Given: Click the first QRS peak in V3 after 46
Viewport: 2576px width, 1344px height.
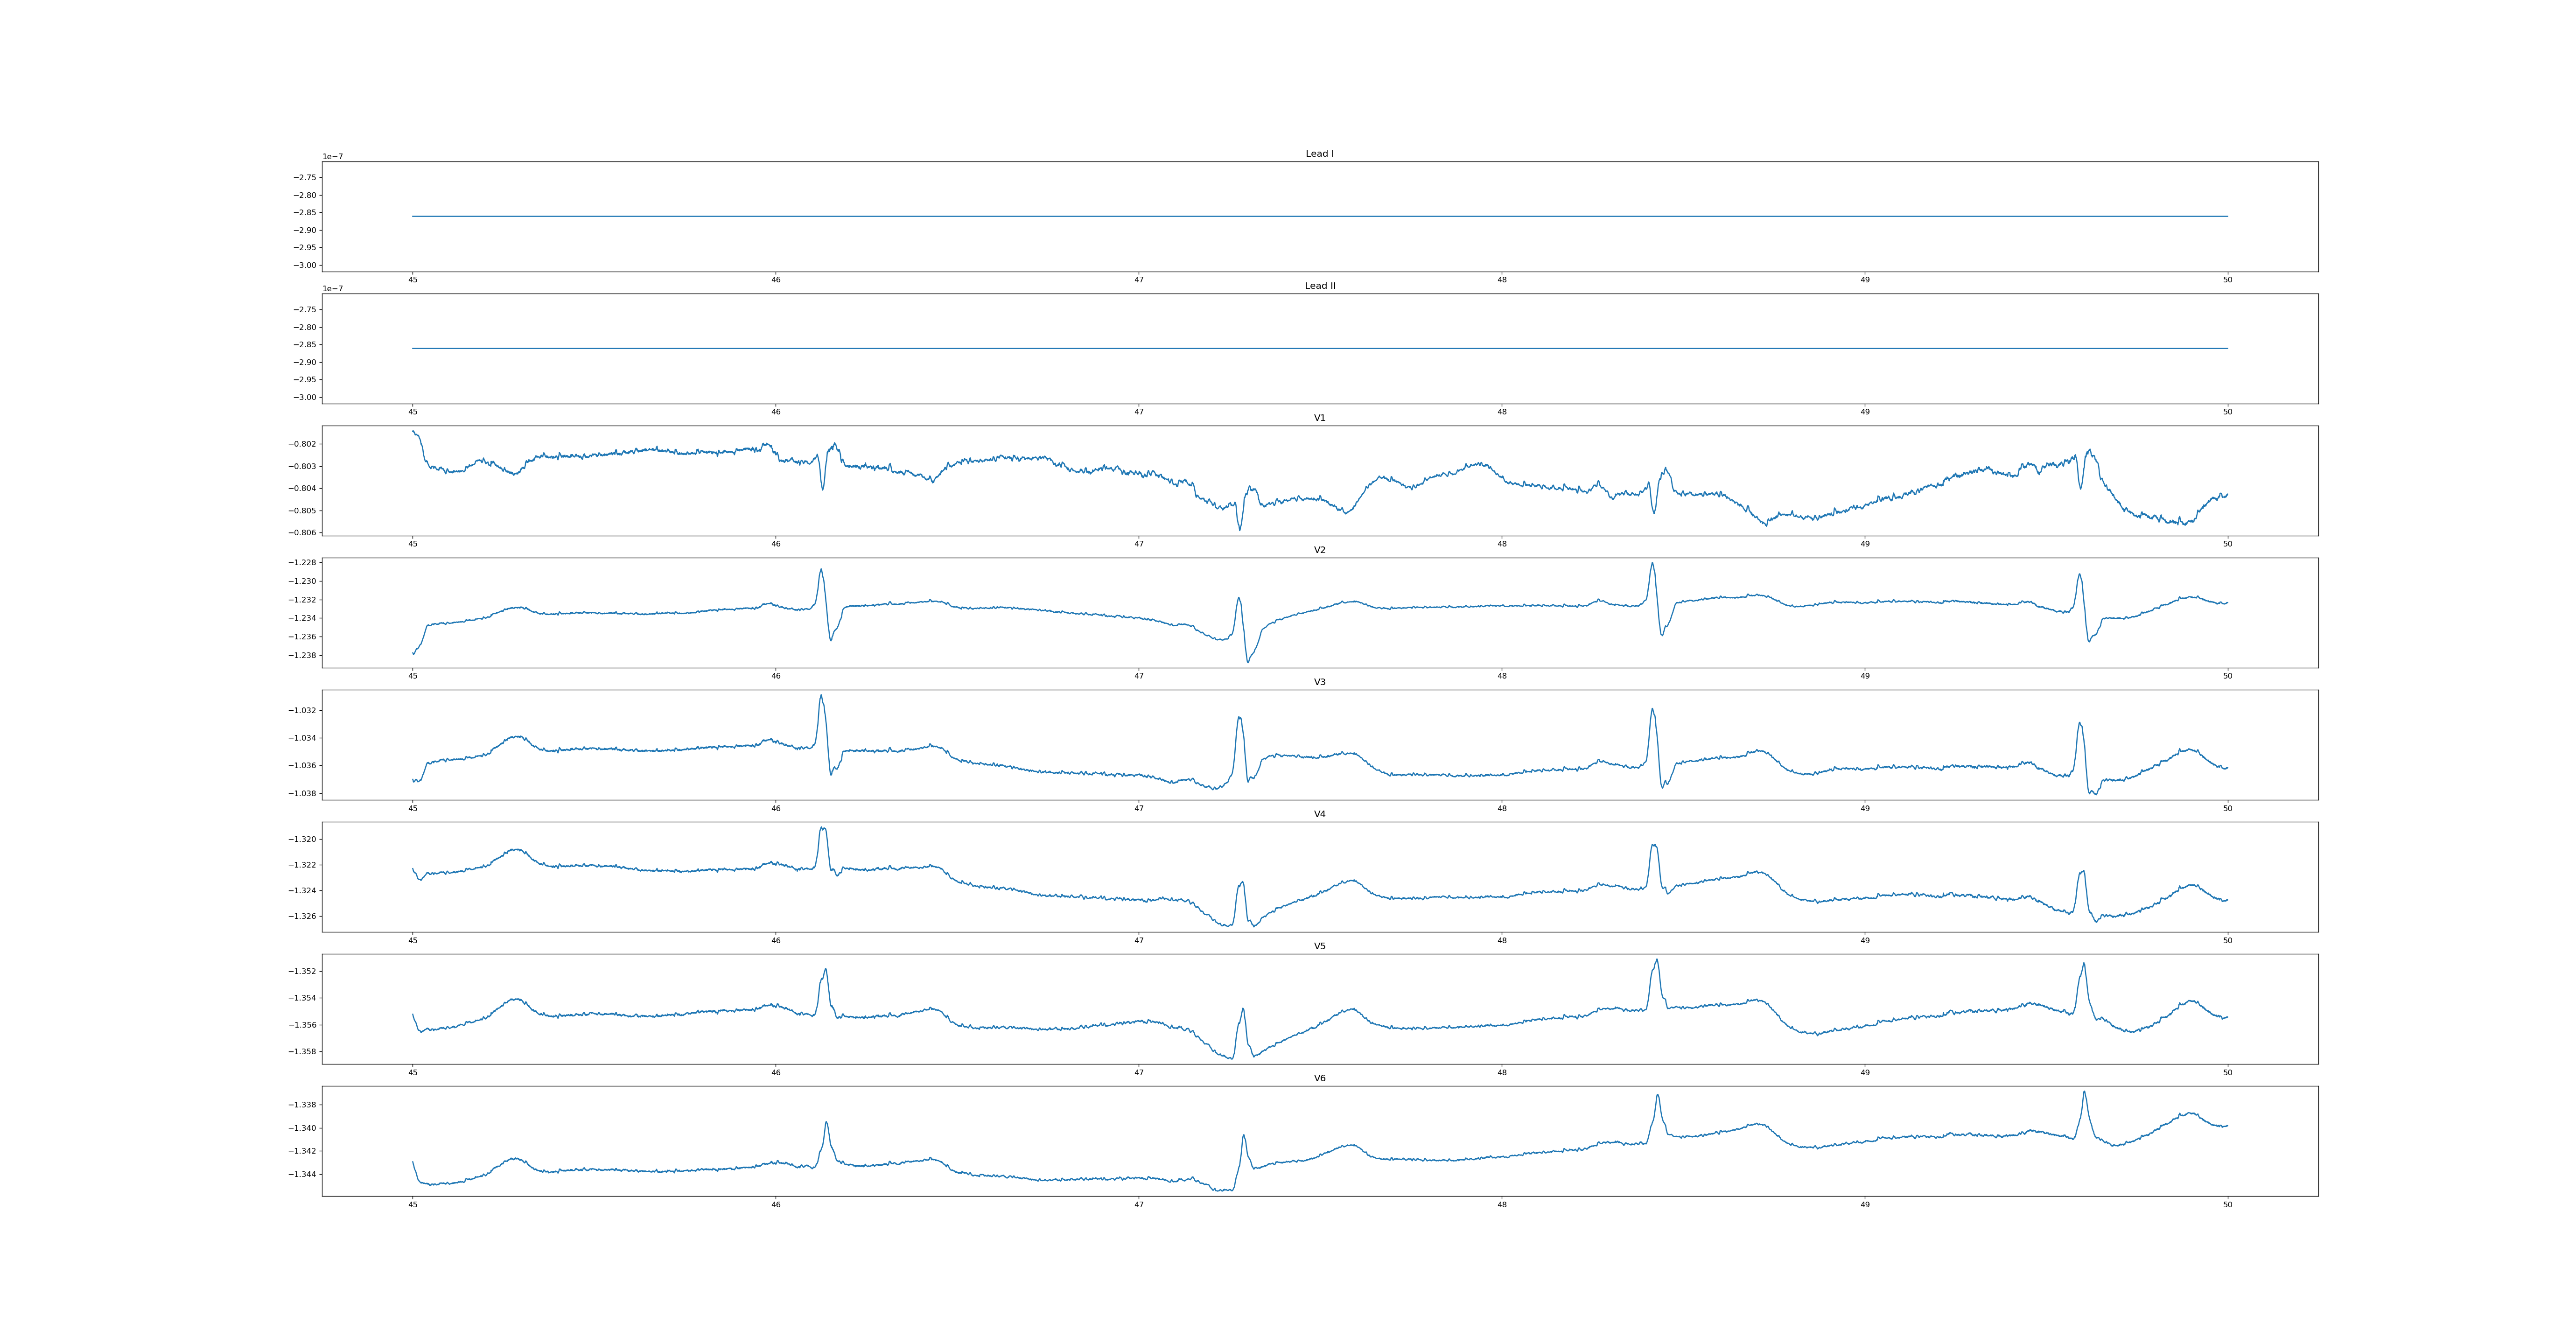Looking at the screenshot, I should [821, 696].
